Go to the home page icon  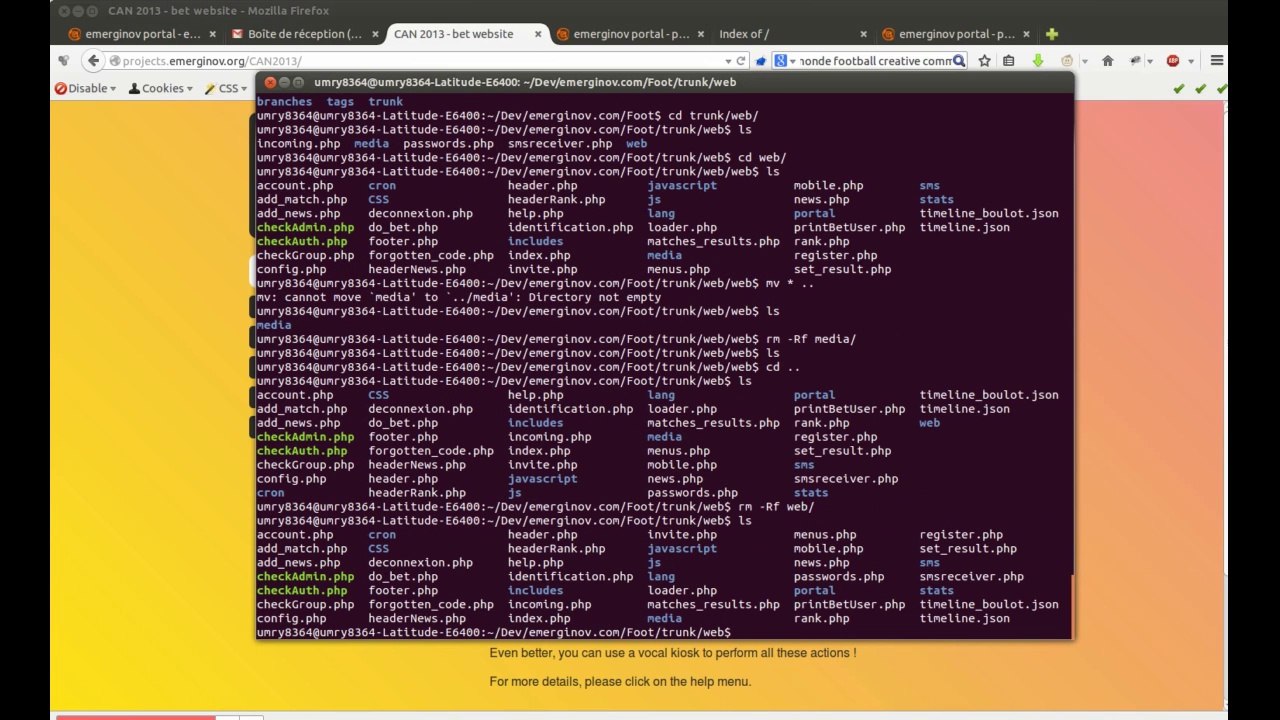point(1108,61)
